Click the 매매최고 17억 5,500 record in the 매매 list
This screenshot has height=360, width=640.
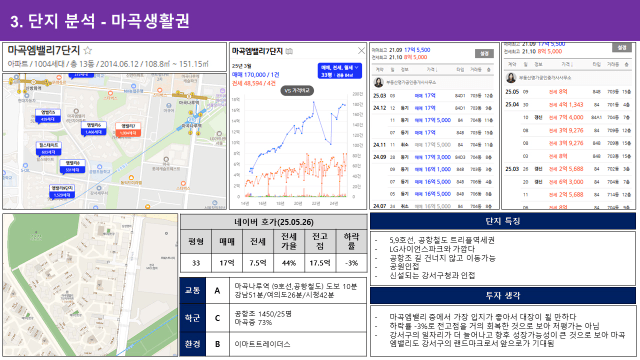coord(401,50)
